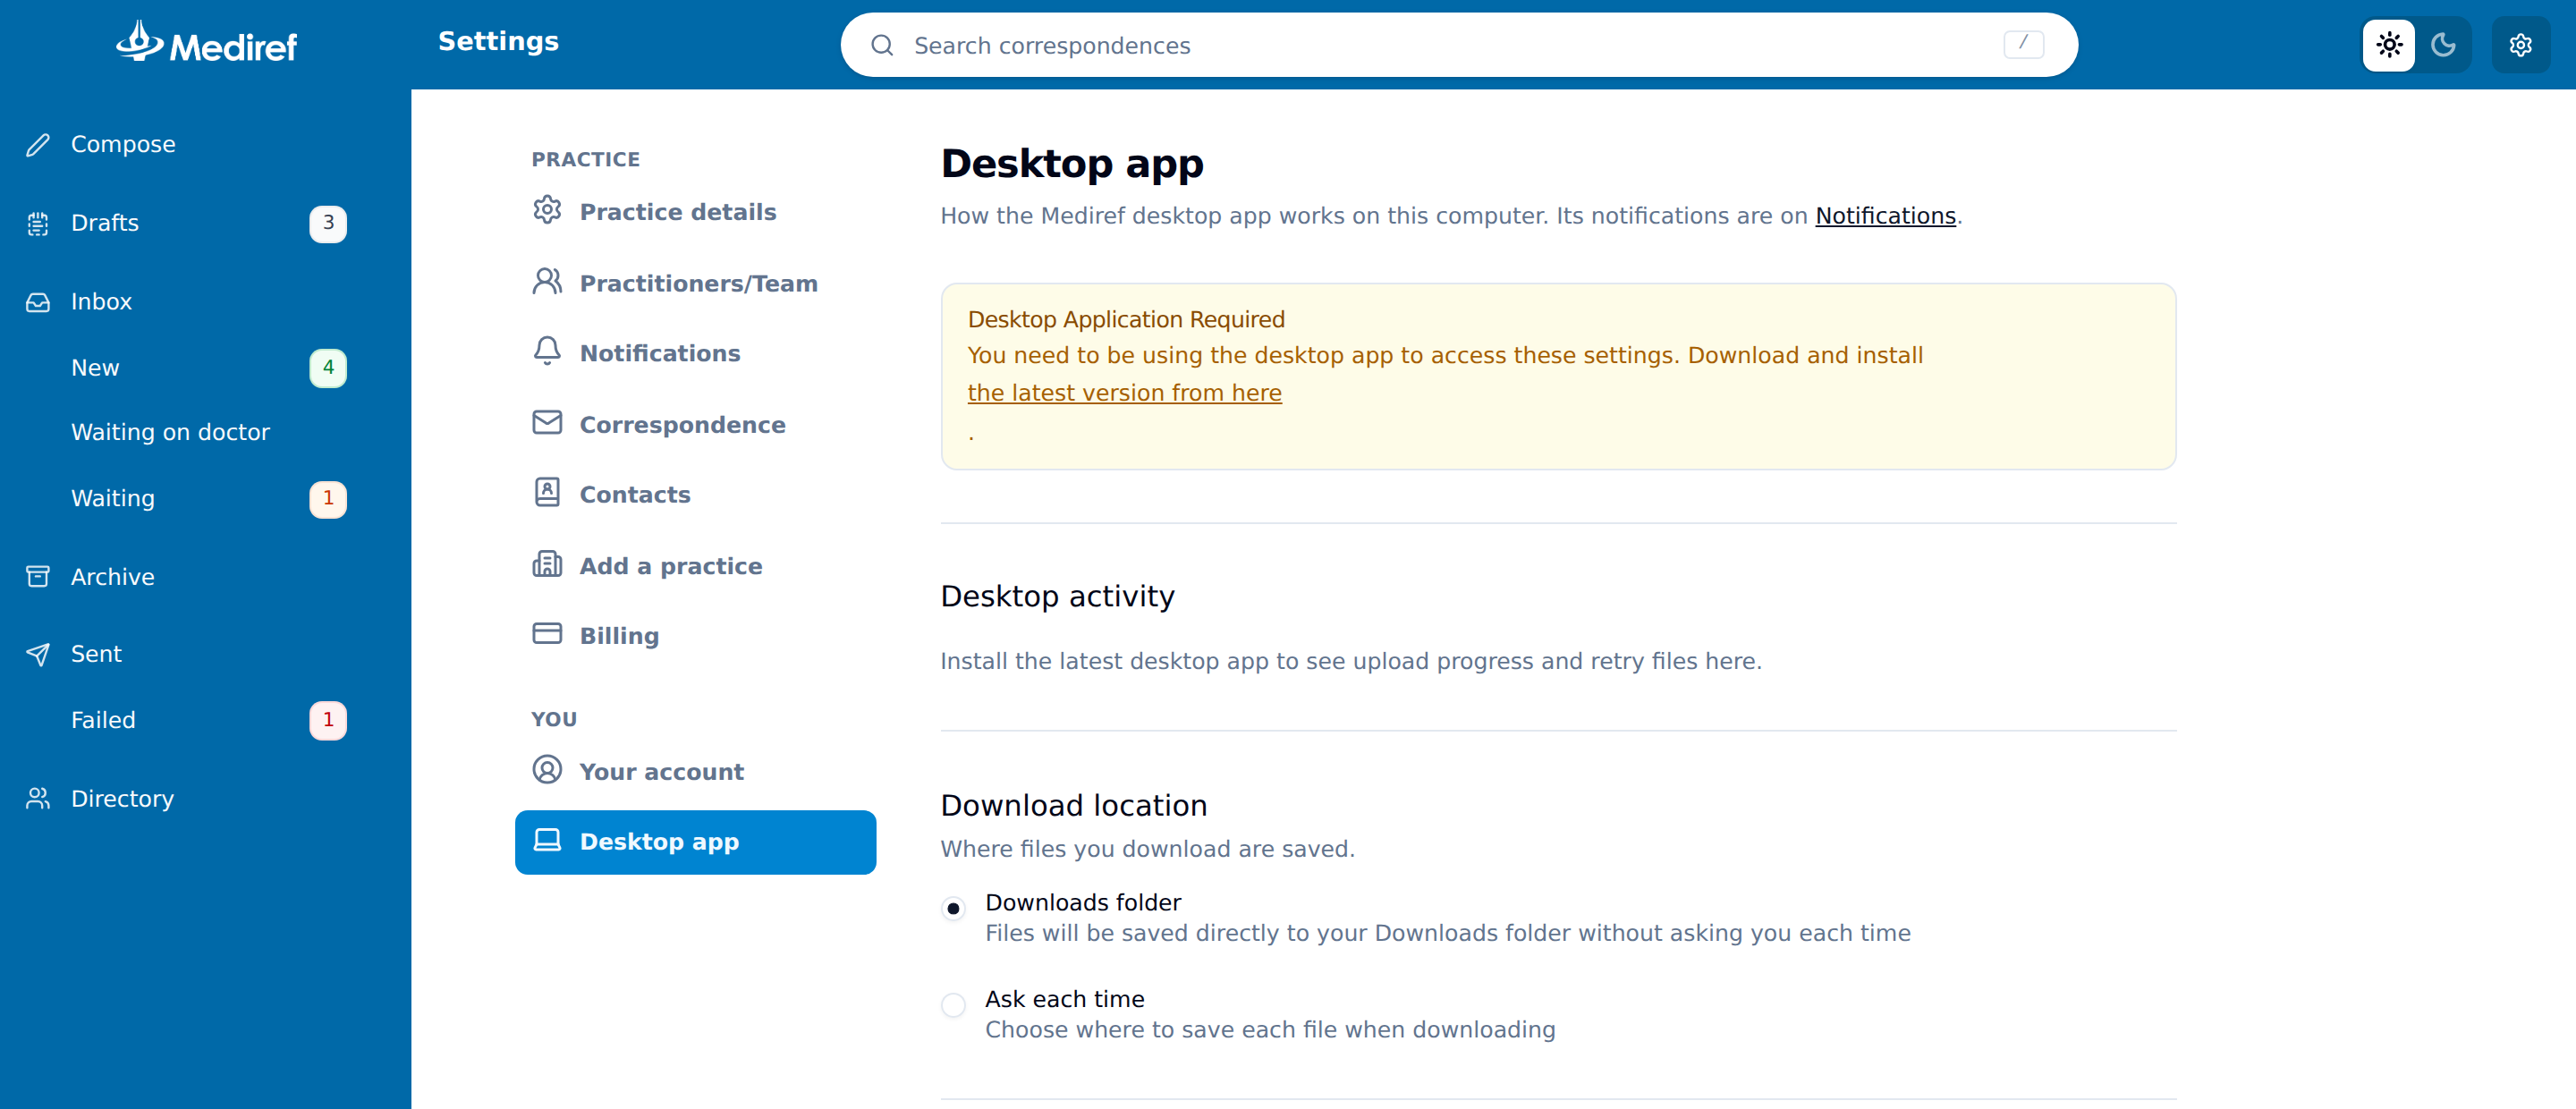The width and height of the screenshot is (2576, 1109).
Task: Click the Directory people icon
Action: (x=38, y=799)
